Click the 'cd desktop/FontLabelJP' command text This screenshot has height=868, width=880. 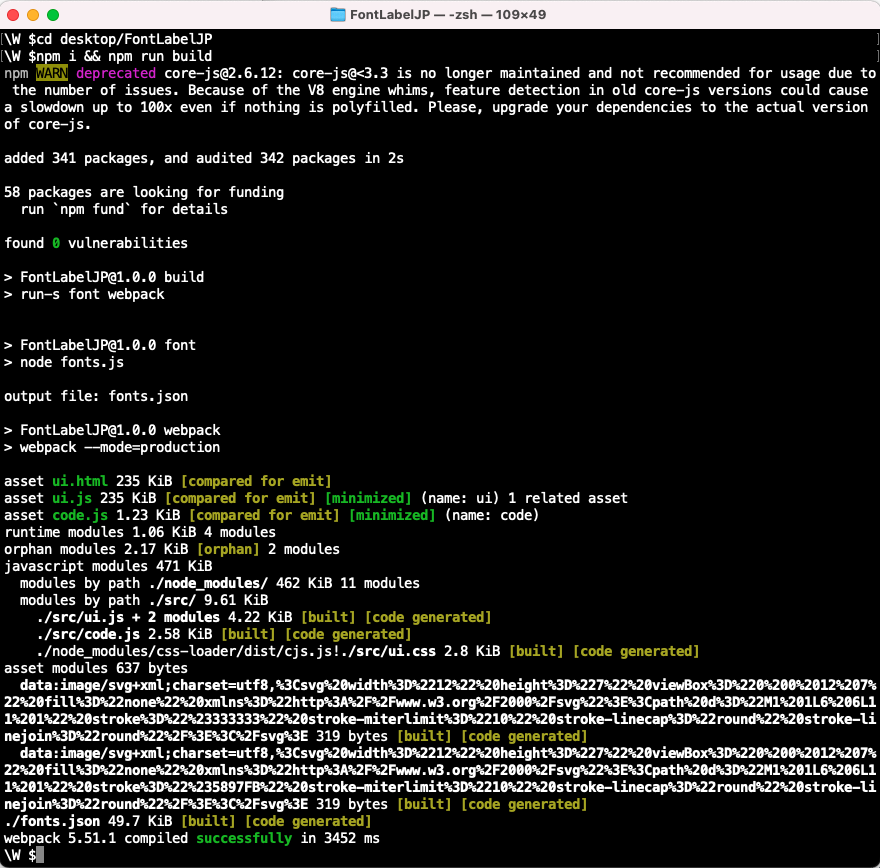pos(124,39)
